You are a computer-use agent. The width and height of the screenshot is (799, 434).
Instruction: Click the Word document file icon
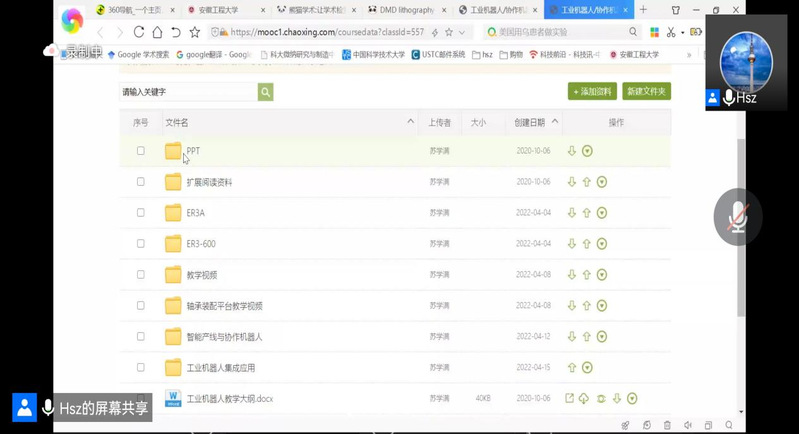[x=173, y=398]
